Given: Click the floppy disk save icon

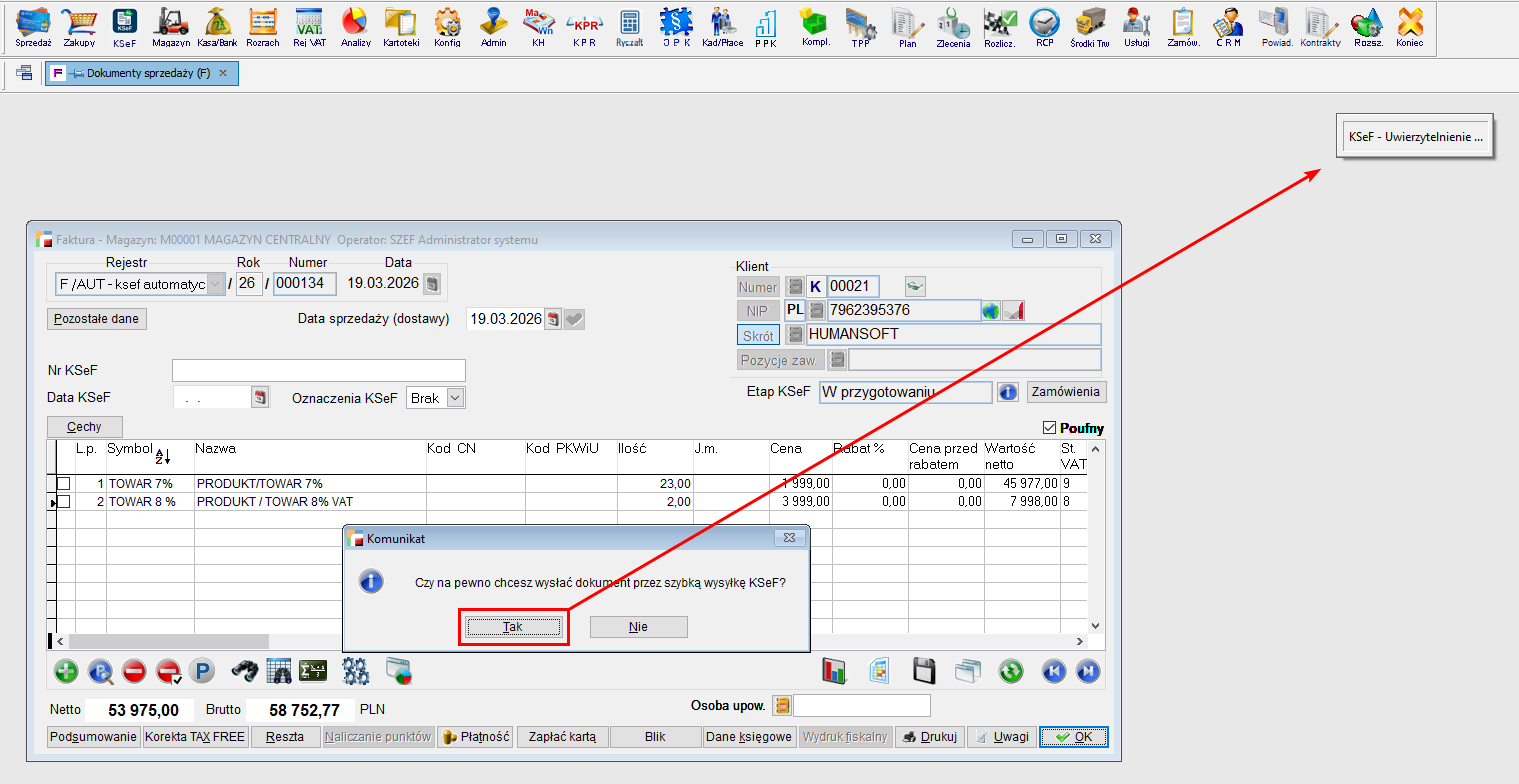Looking at the screenshot, I should (x=924, y=671).
